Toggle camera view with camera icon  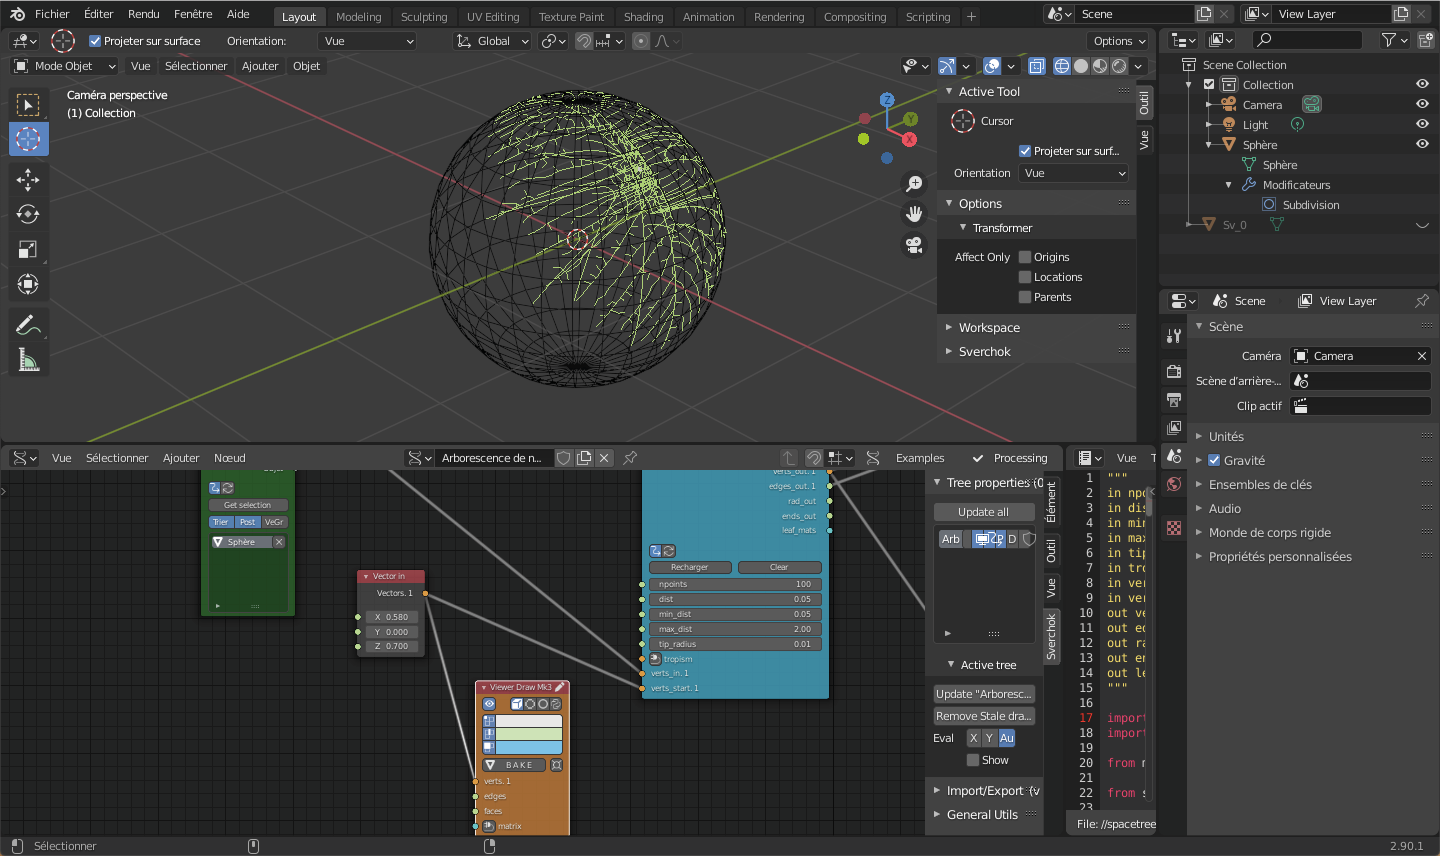coord(914,245)
